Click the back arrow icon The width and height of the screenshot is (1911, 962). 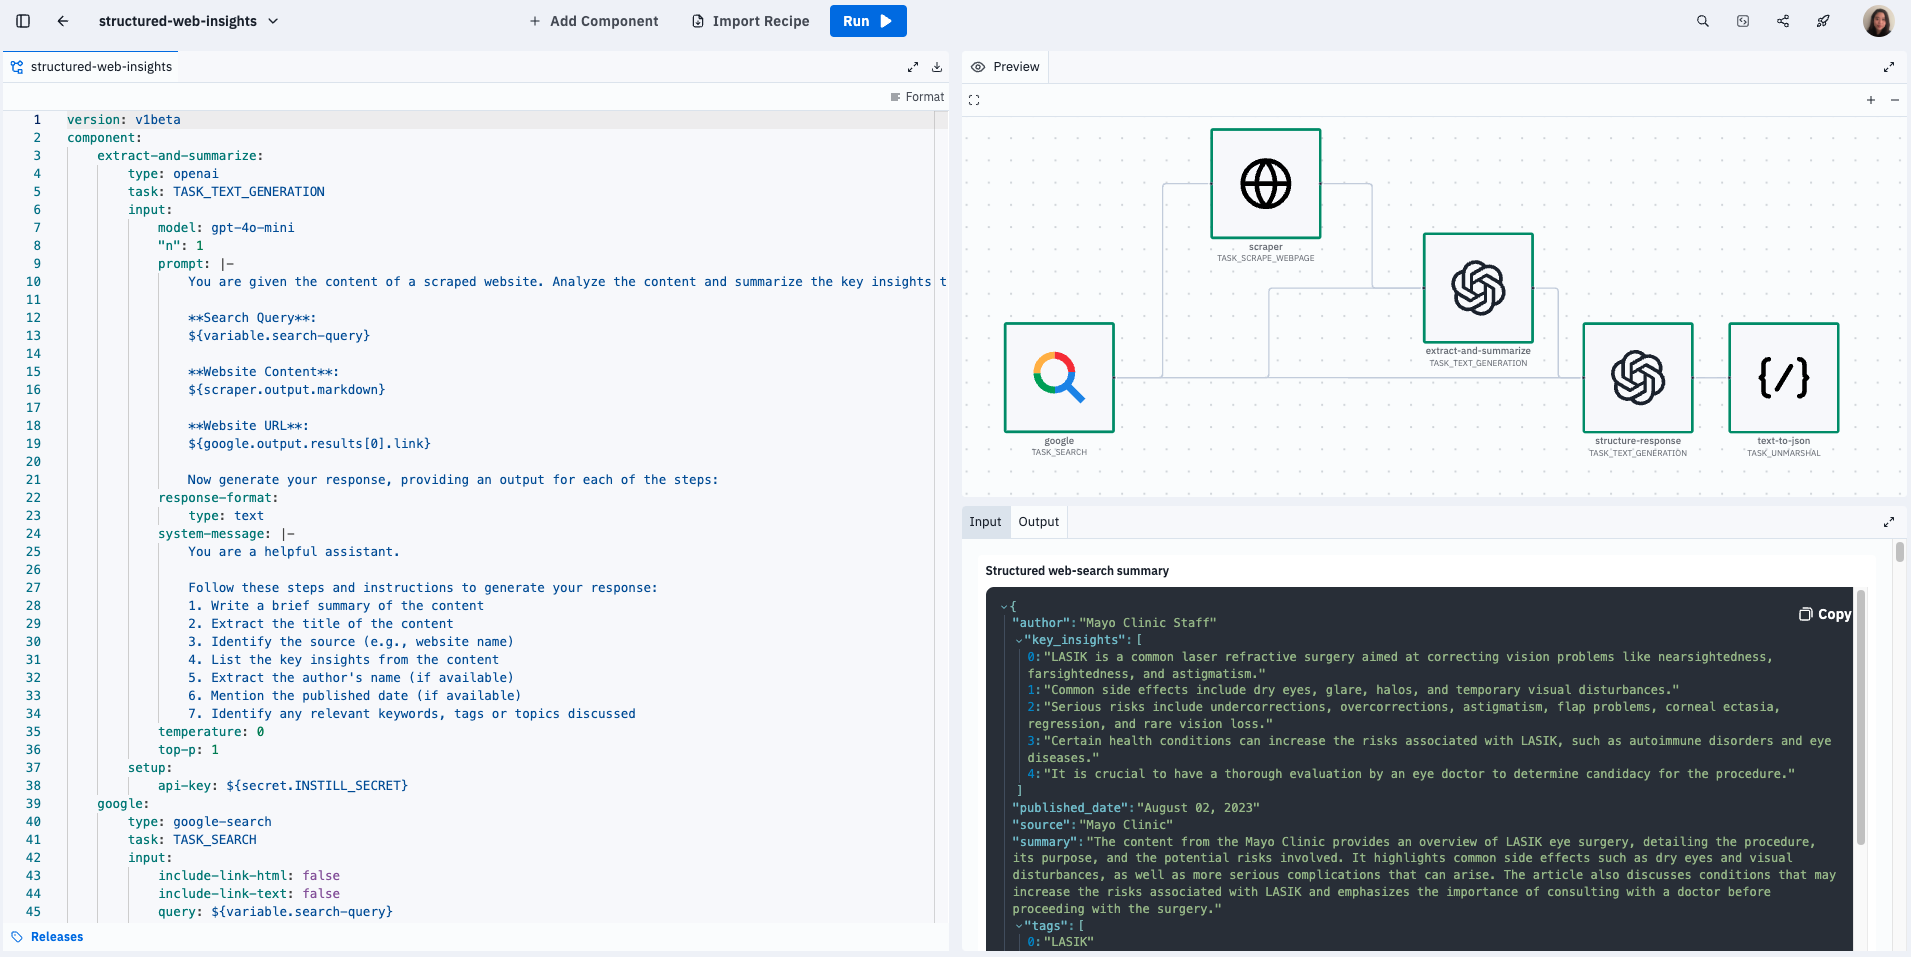63,21
